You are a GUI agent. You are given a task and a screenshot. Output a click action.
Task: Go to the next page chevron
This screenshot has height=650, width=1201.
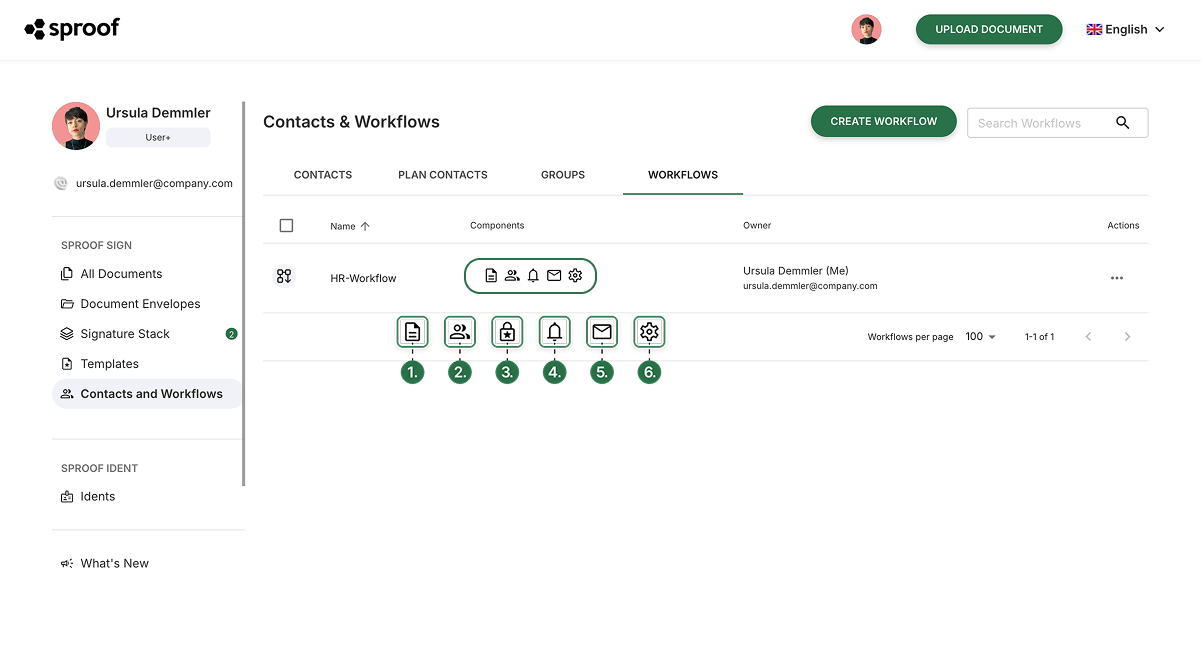point(1127,337)
